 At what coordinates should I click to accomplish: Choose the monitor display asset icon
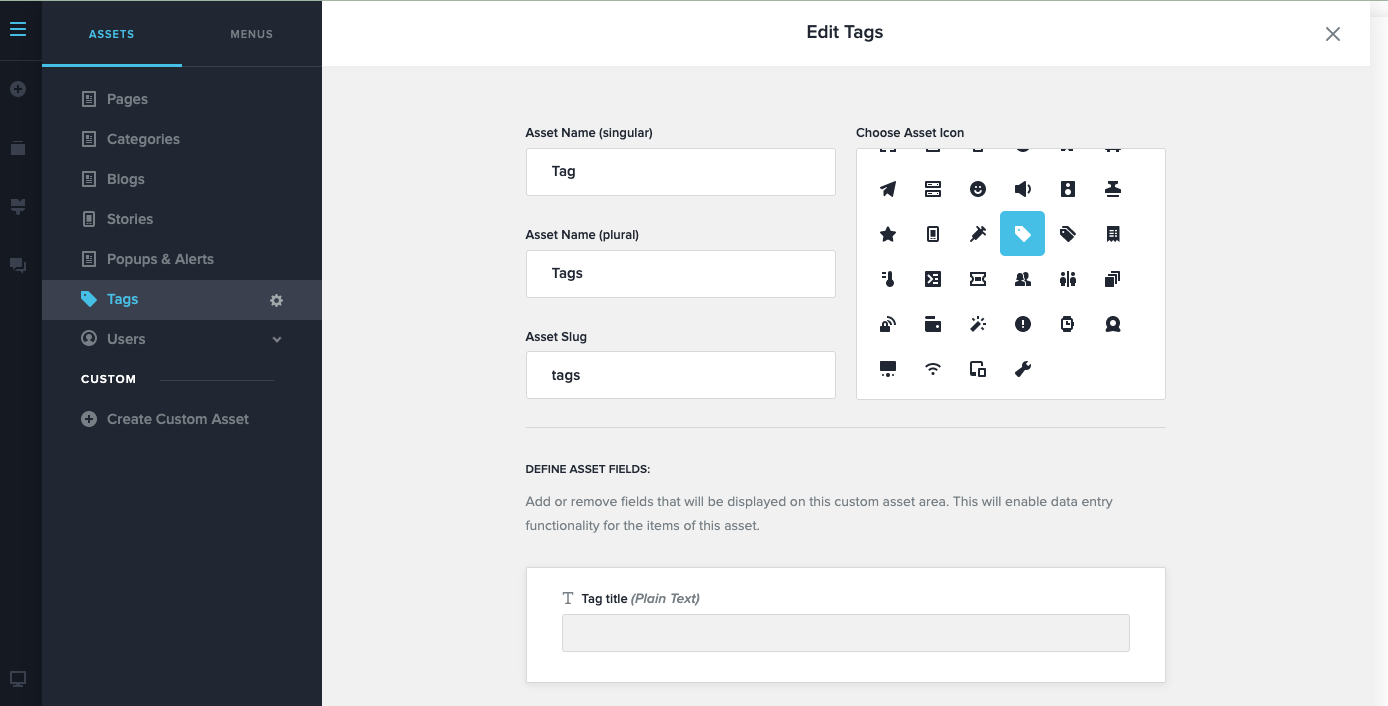pyautogui.click(x=888, y=369)
